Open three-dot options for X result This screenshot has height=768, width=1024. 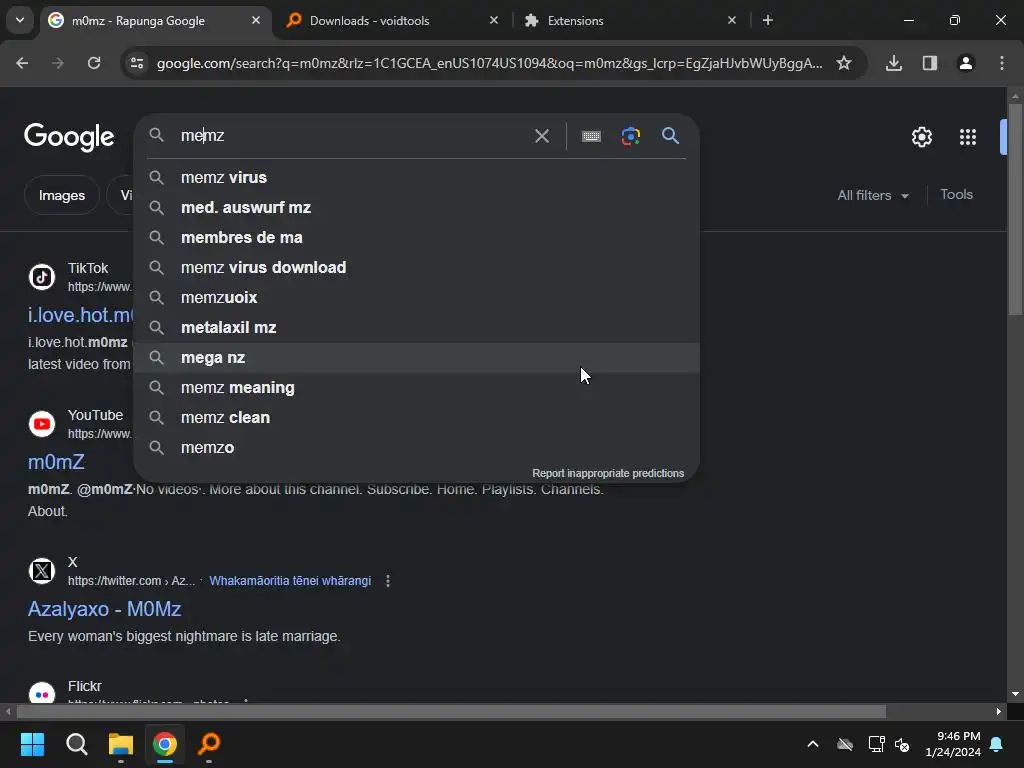click(x=388, y=581)
